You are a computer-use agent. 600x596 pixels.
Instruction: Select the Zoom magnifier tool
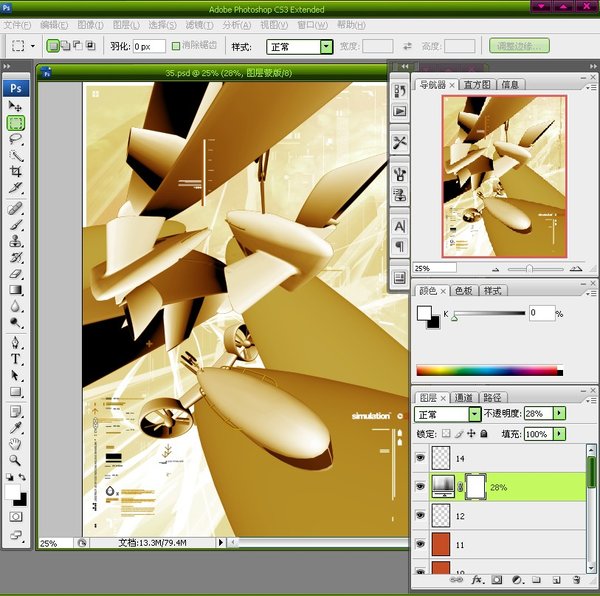click(x=16, y=460)
